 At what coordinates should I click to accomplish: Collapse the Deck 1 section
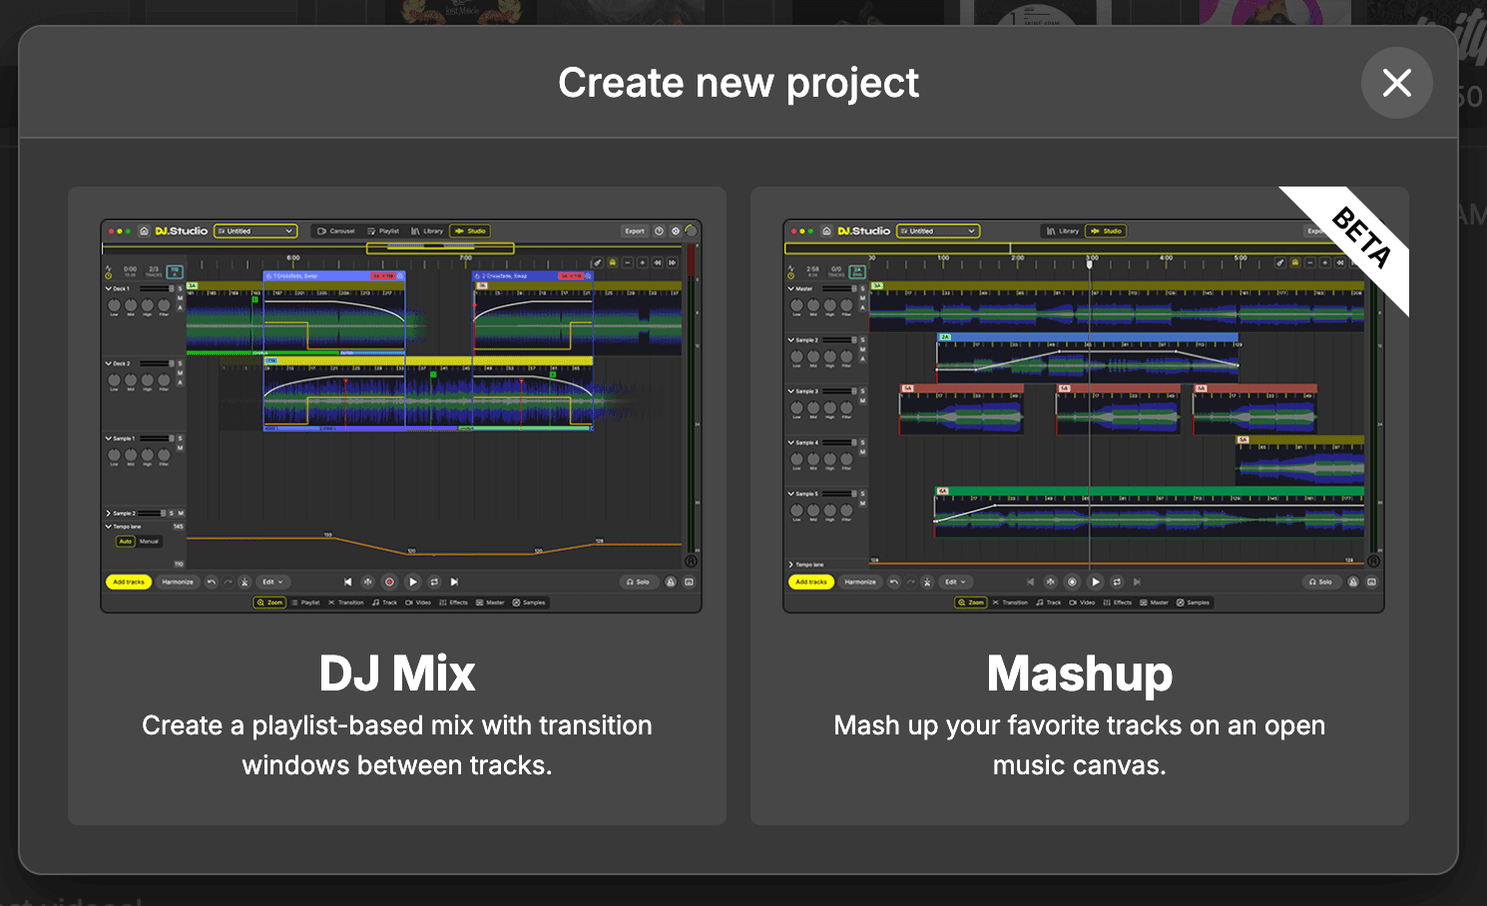click(x=108, y=289)
